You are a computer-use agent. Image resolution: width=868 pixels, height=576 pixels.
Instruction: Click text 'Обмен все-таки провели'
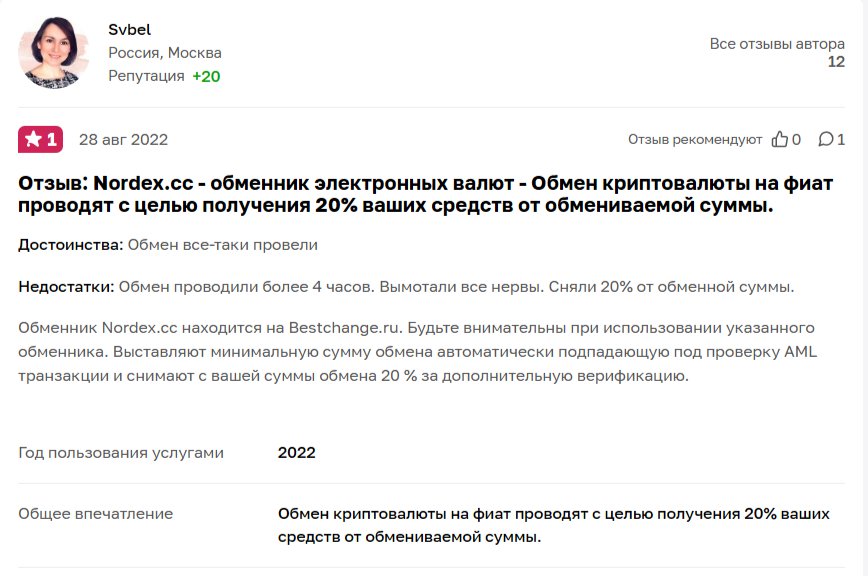point(223,245)
